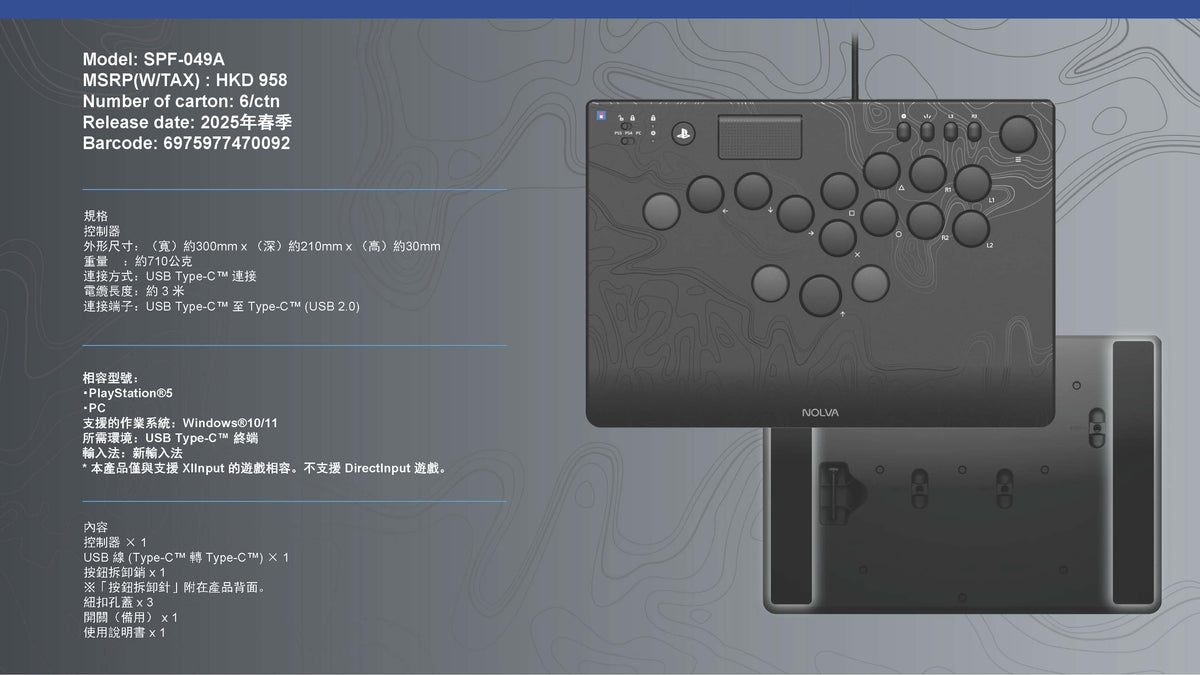Click "Number of carton: 6/ctn" text
The width and height of the screenshot is (1200, 675).
(x=181, y=101)
